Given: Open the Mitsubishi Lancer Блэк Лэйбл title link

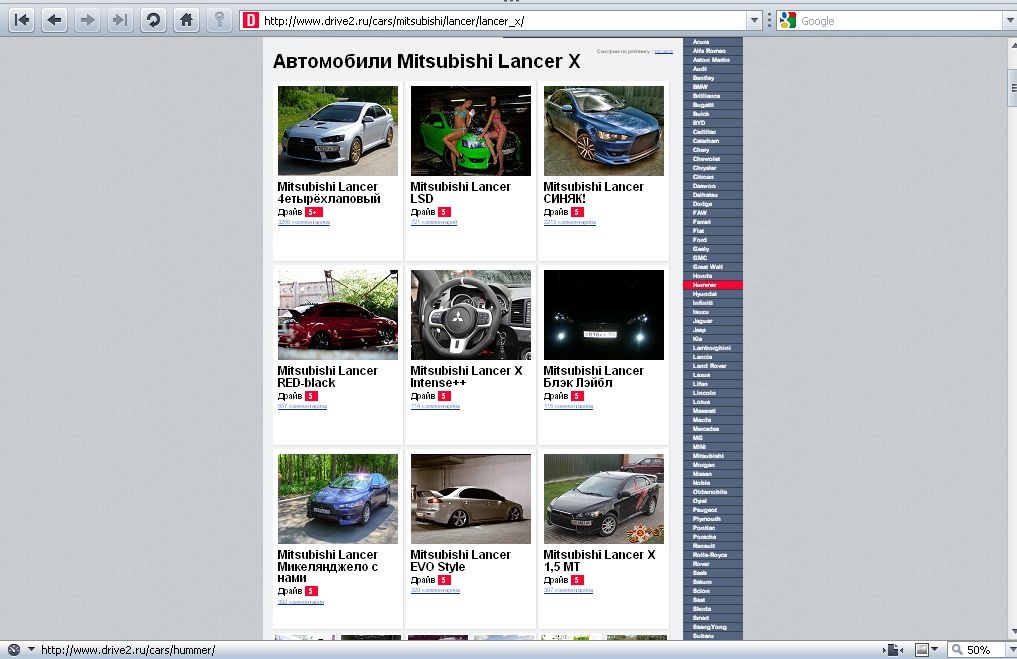Looking at the screenshot, I should [593, 377].
